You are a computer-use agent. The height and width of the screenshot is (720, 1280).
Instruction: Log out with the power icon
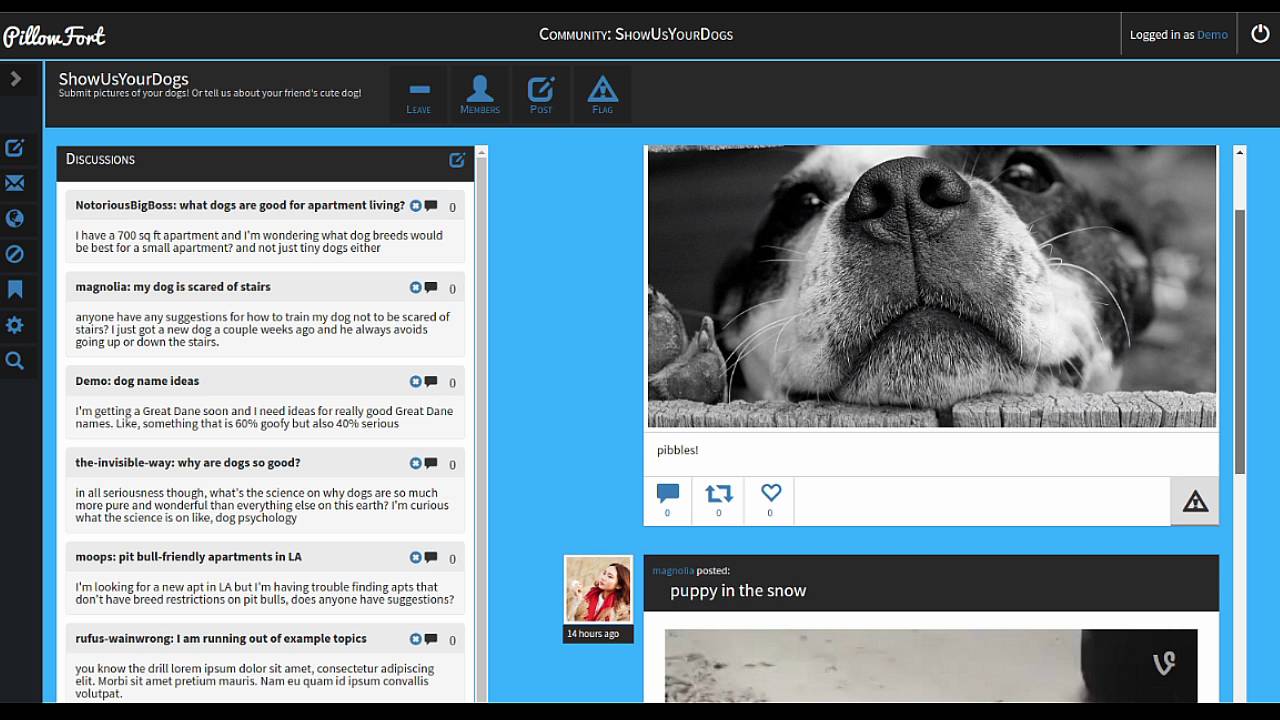click(1260, 34)
